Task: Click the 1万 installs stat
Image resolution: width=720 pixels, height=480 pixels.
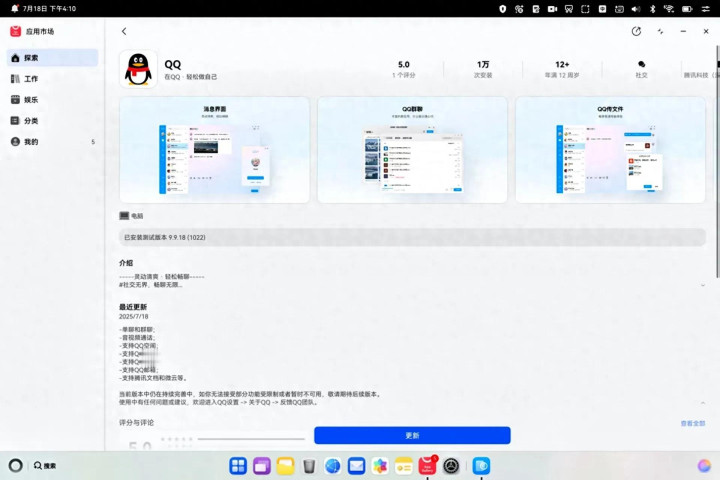Action: pyautogui.click(x=483, y=69)
